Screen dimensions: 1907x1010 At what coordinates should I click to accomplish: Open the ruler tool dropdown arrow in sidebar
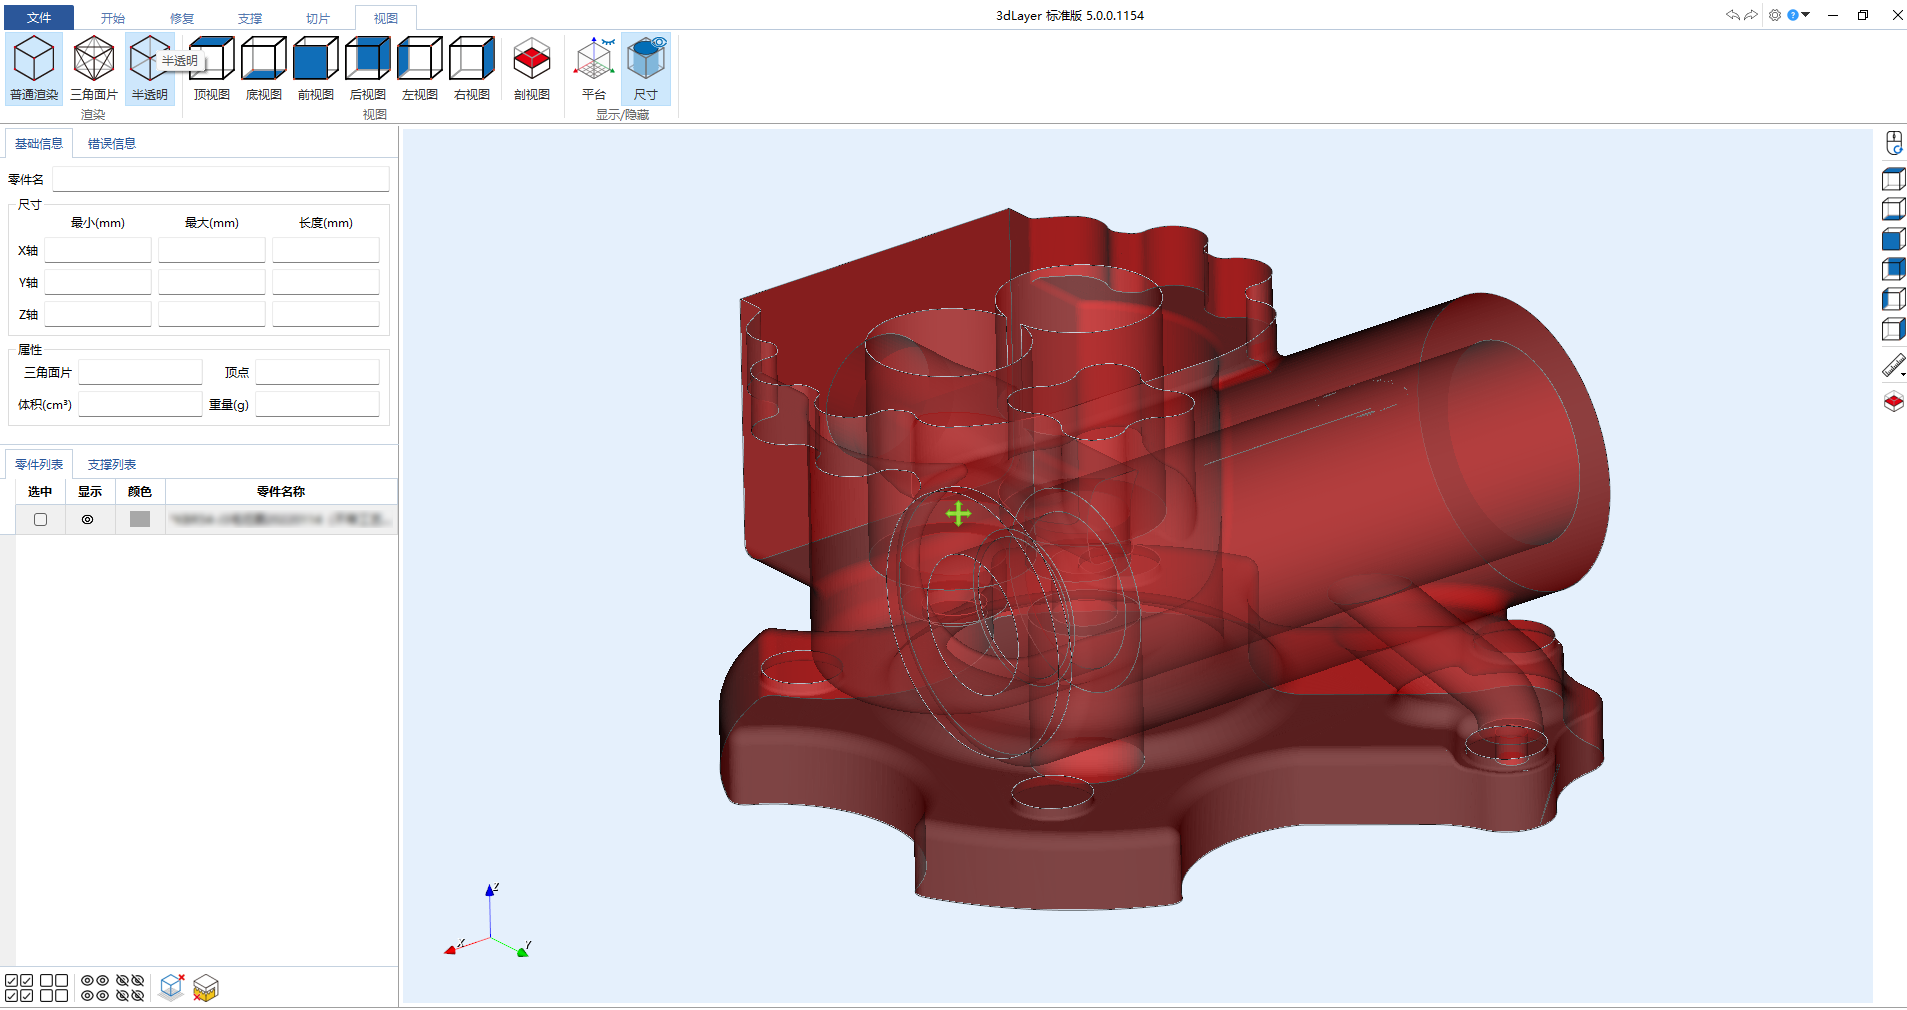click(x=1903, y=375)
